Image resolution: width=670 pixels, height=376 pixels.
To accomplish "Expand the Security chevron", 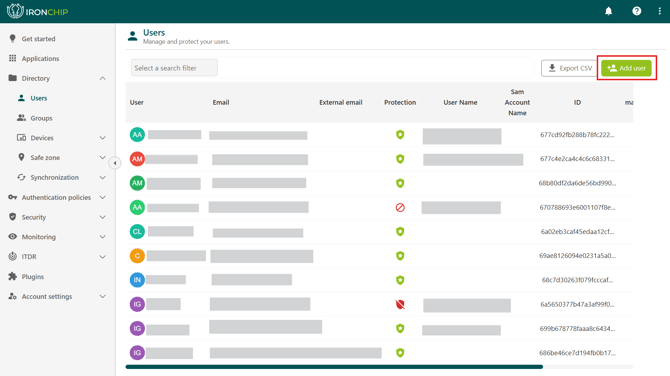I will (x=103, y=217).
